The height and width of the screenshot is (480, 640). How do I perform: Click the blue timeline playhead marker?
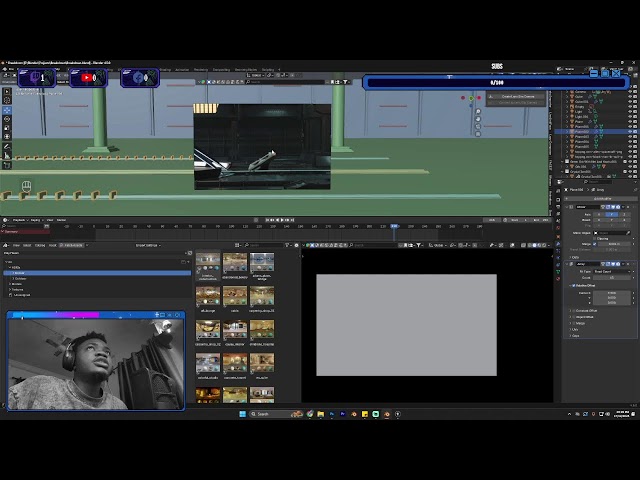tap(394, 226)
